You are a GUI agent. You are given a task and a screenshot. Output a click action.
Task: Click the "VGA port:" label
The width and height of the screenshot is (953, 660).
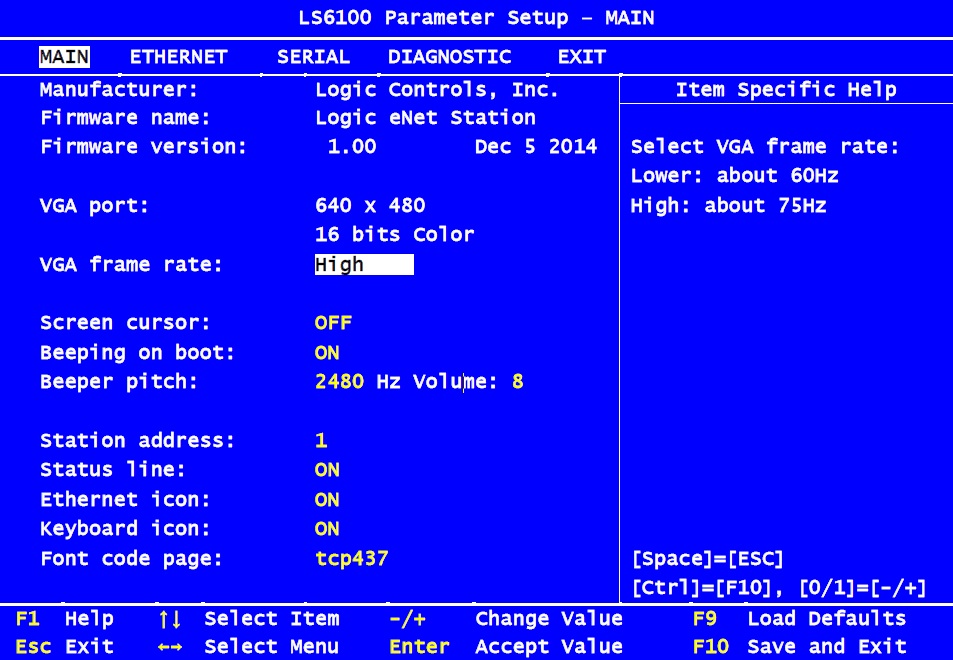94,205
